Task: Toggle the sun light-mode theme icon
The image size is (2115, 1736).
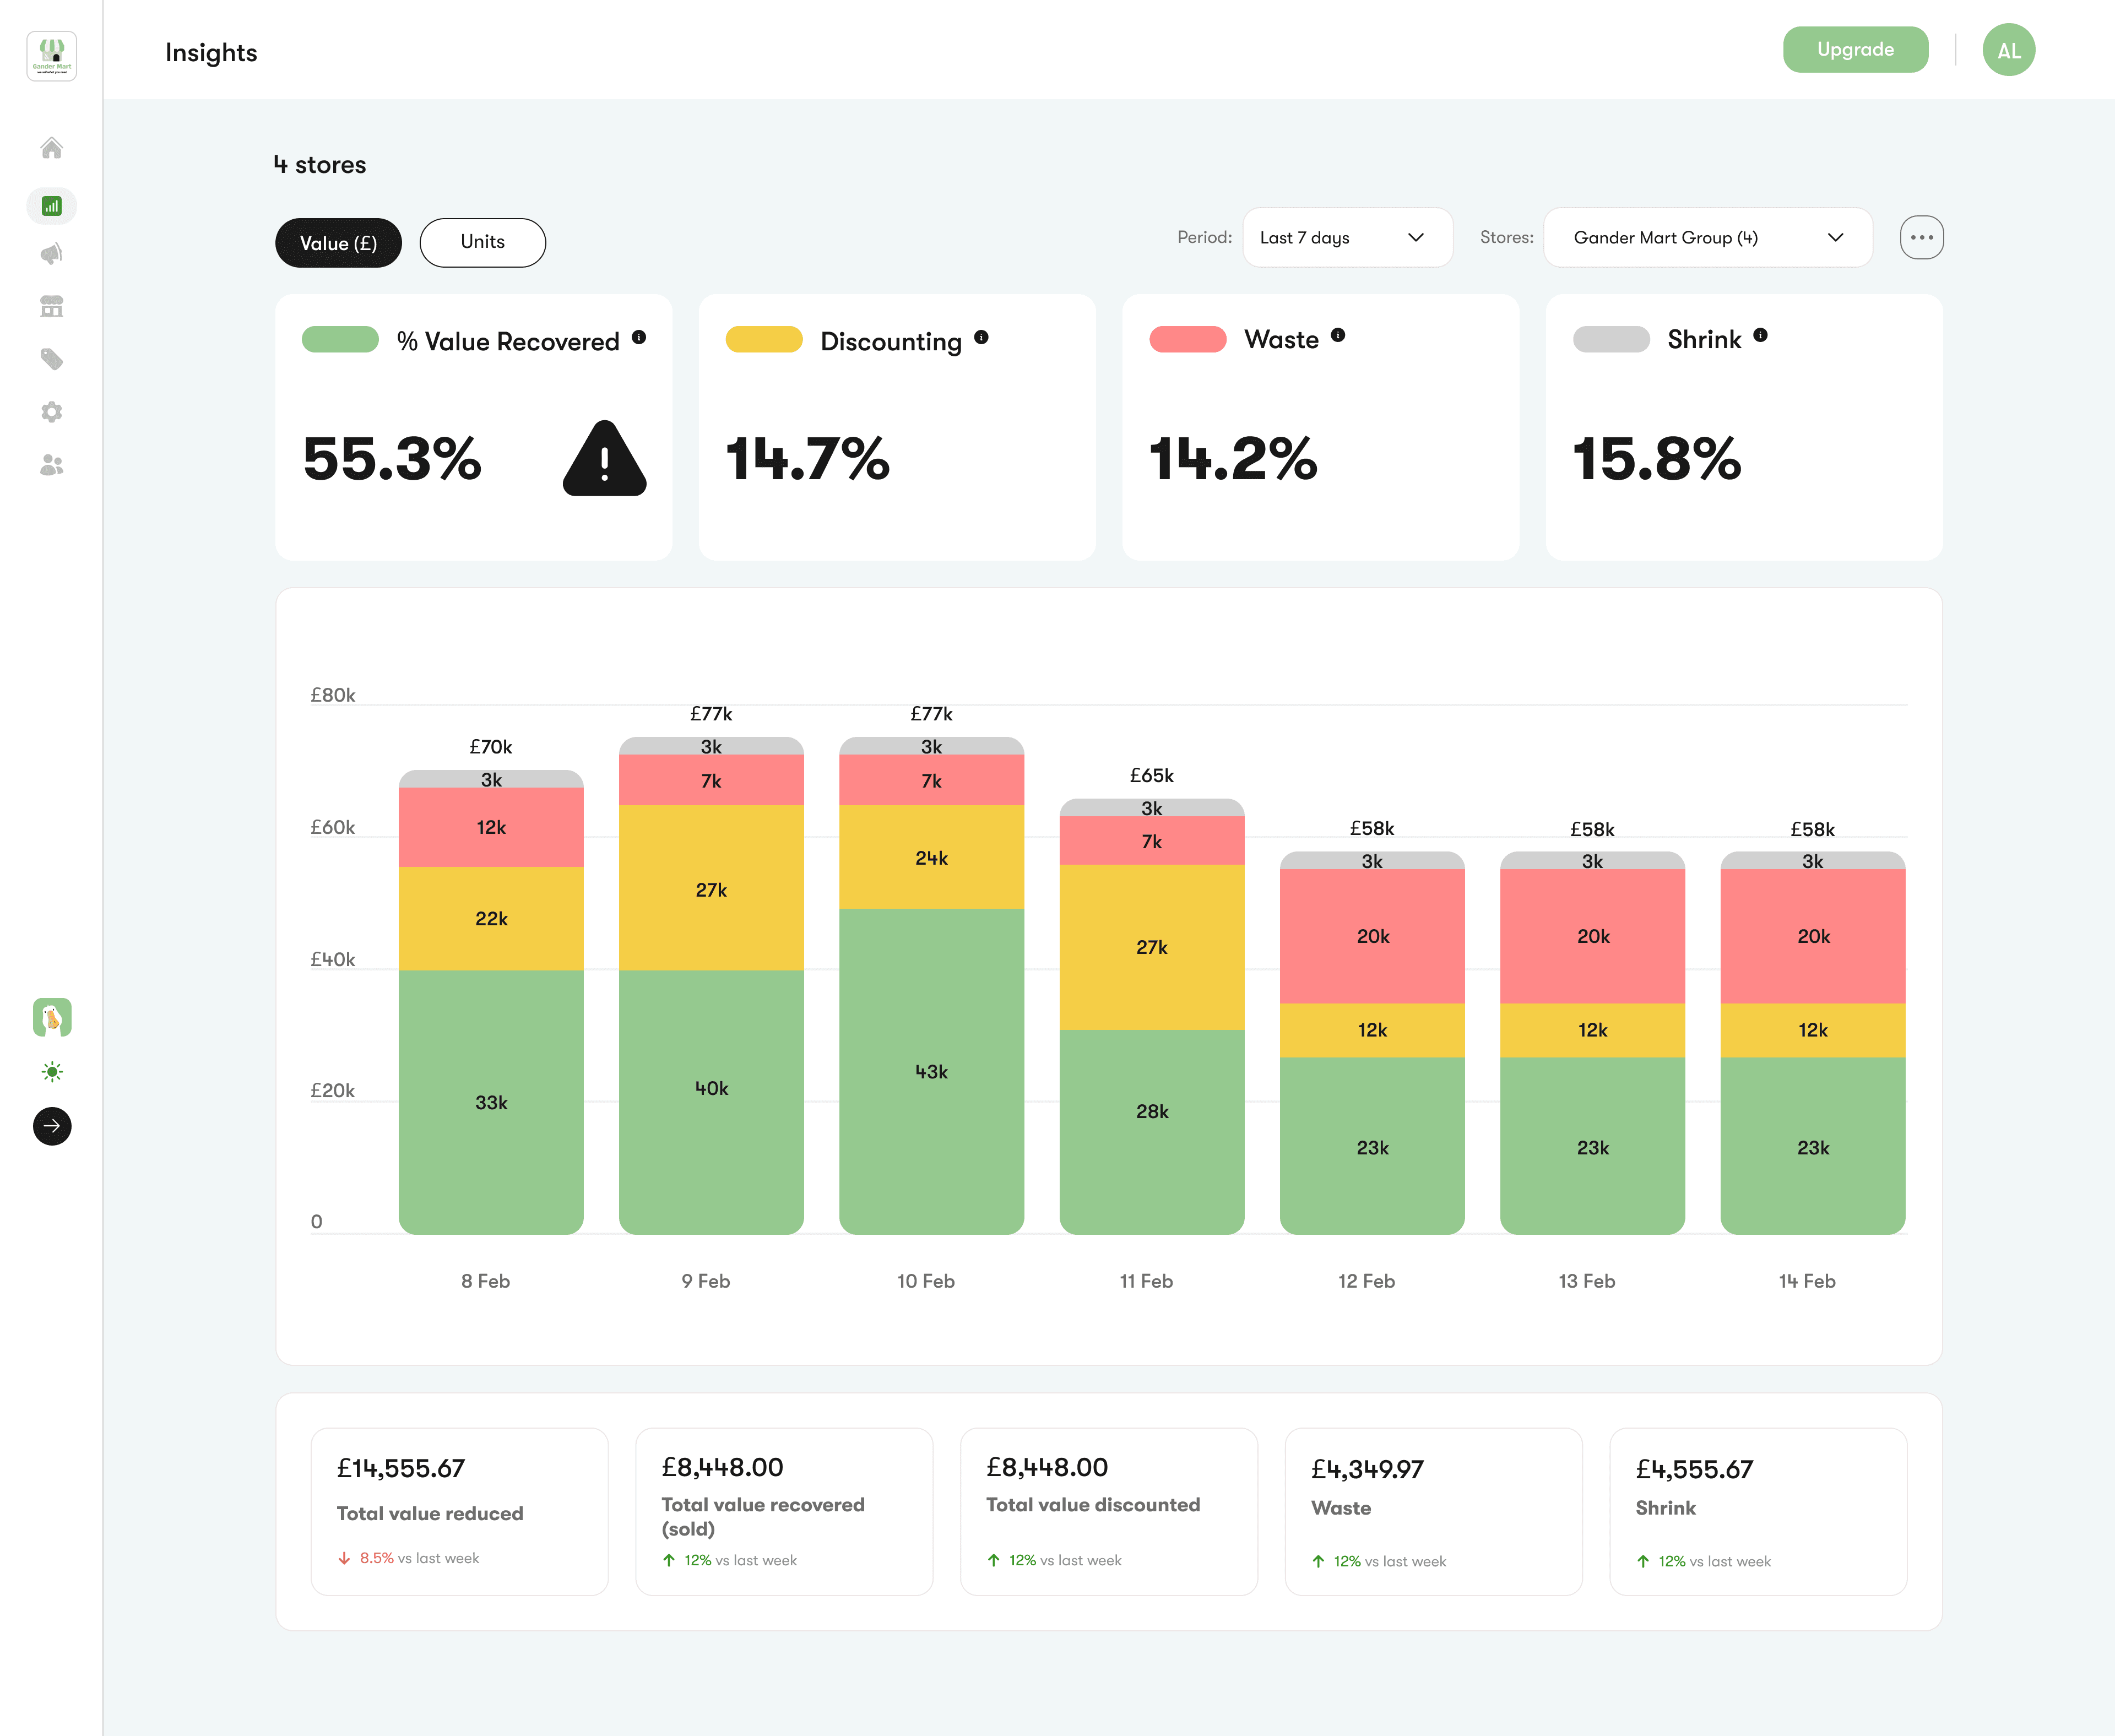Action: 52,1072
